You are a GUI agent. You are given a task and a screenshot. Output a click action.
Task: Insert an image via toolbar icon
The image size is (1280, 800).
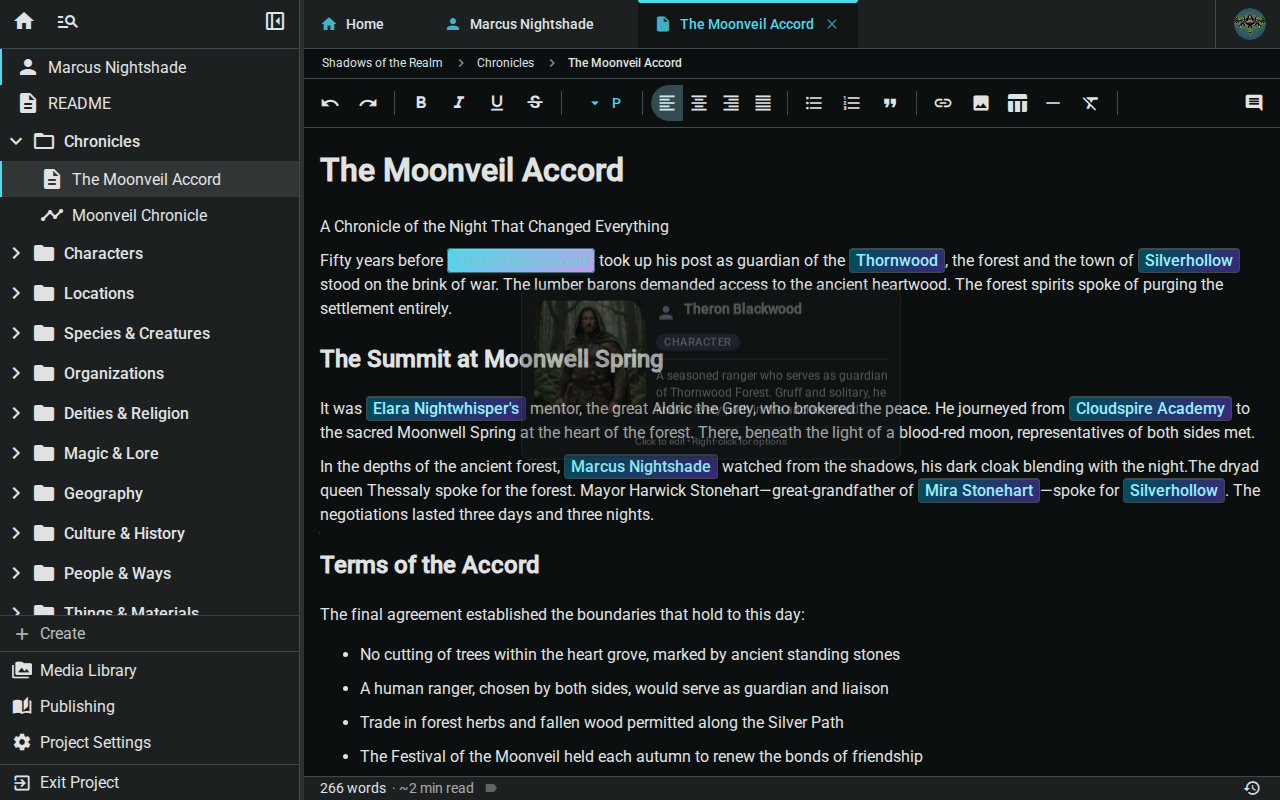click(981, 103)
